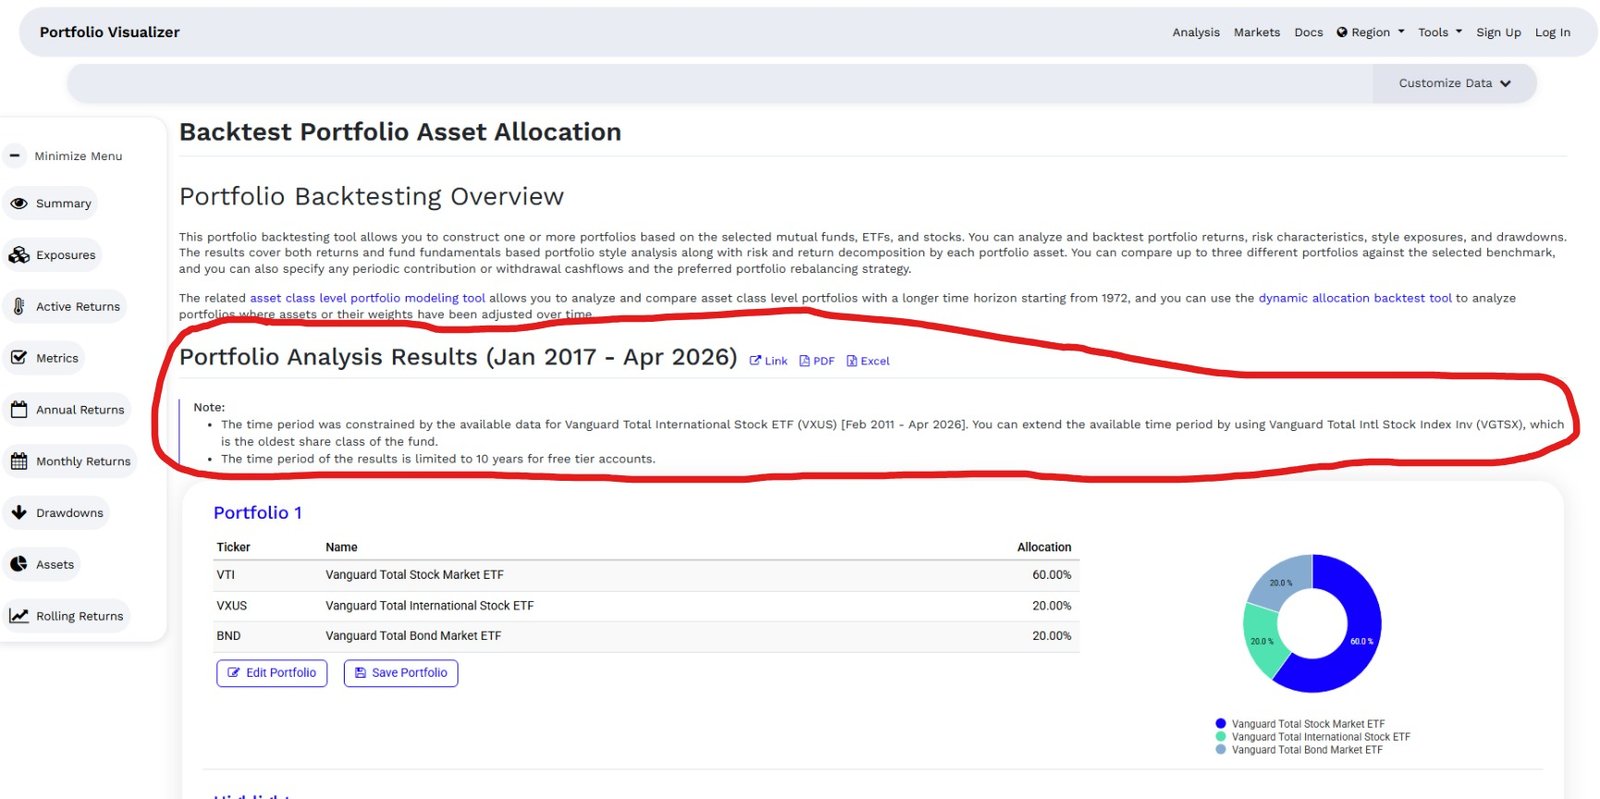Select the green 20.0% donut chart segment
The width and height of the screenshot is (1600, 799).
1263,640
